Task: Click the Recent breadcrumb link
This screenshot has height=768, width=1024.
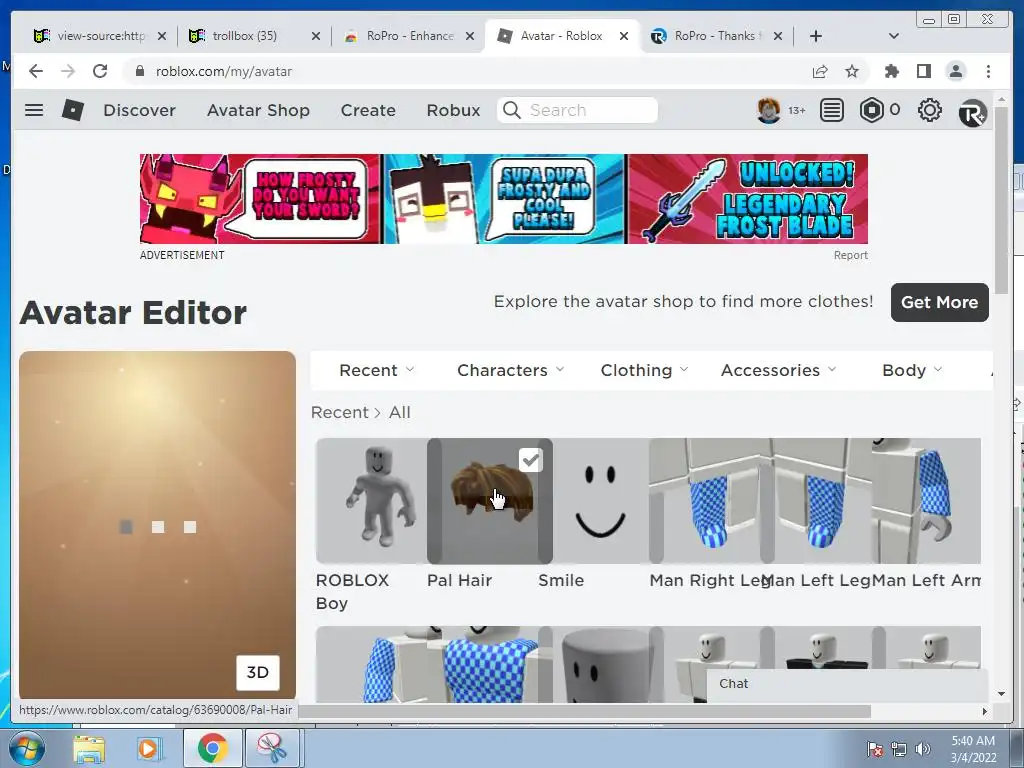Action: (x=340, y=413)
